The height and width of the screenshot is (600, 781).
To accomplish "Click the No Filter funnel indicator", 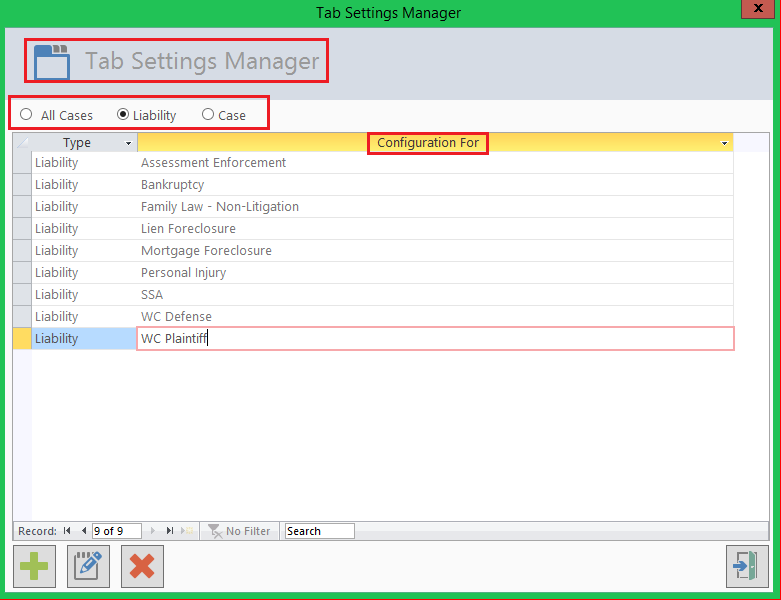I will 239,531.
